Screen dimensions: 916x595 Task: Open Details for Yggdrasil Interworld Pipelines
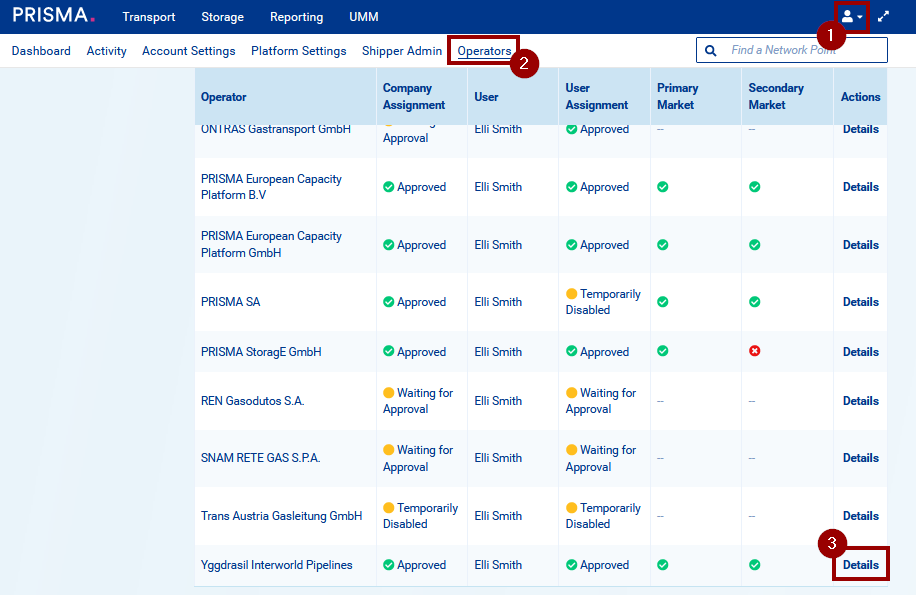(860, 565)
